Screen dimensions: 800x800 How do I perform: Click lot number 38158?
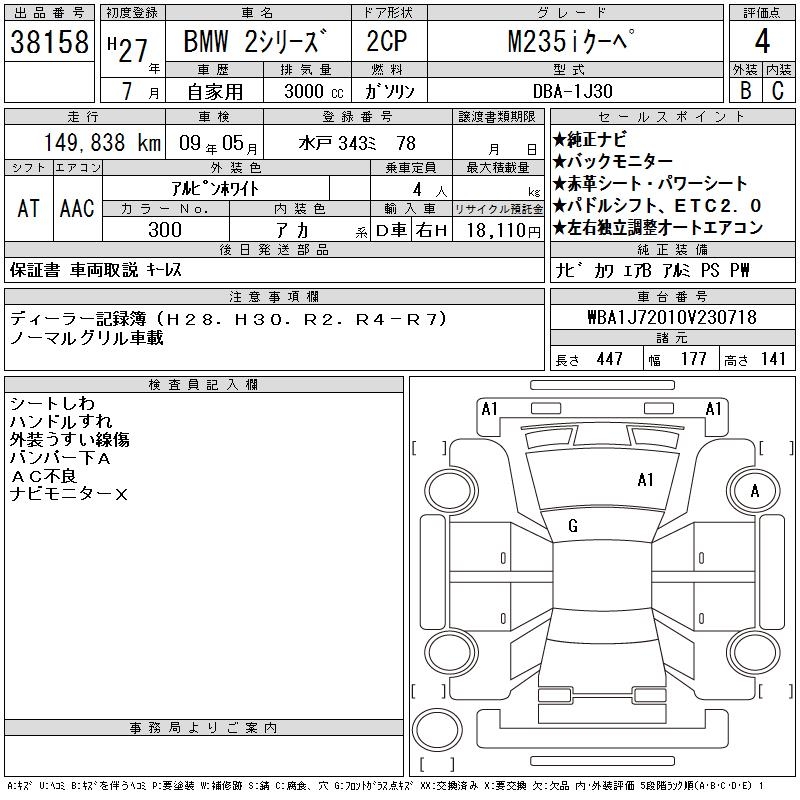[49, 41]
